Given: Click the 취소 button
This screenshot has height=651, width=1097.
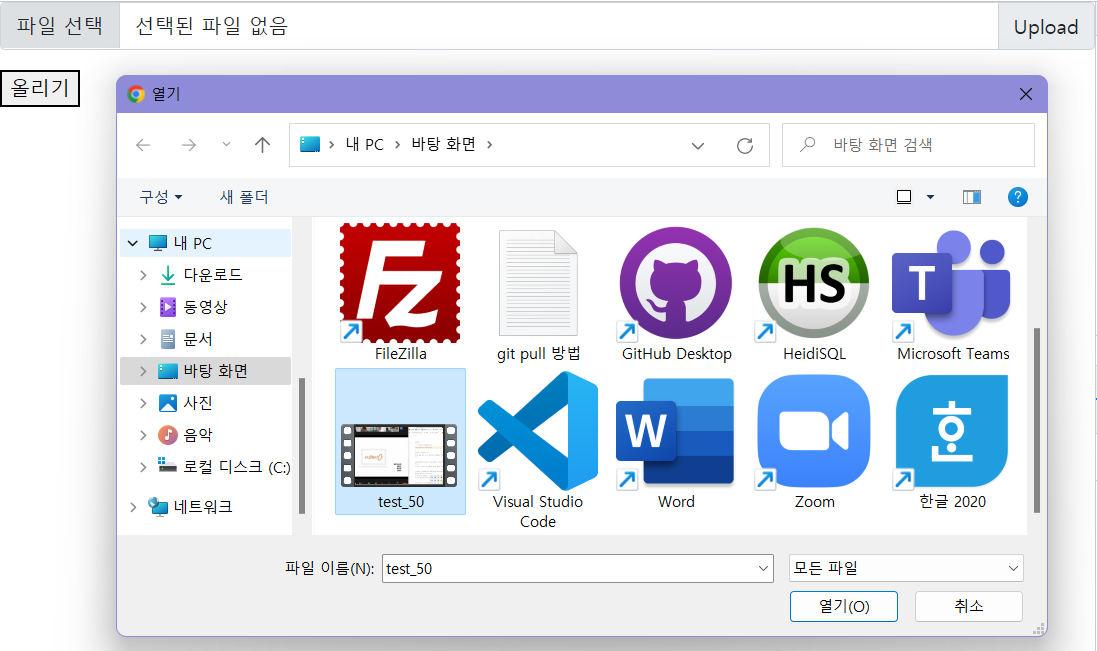Looking at the screenshot, I should [969, 606].
